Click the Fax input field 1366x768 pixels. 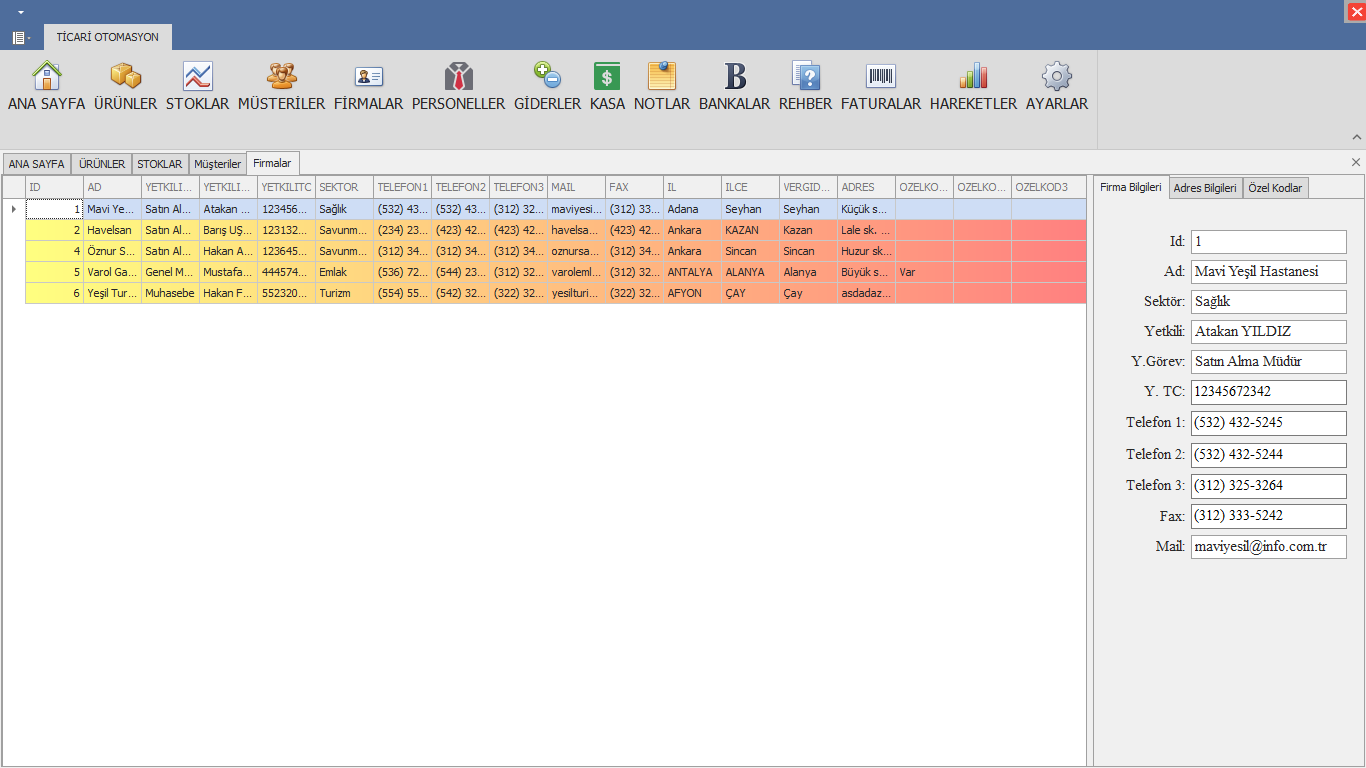coord(1269,516)
